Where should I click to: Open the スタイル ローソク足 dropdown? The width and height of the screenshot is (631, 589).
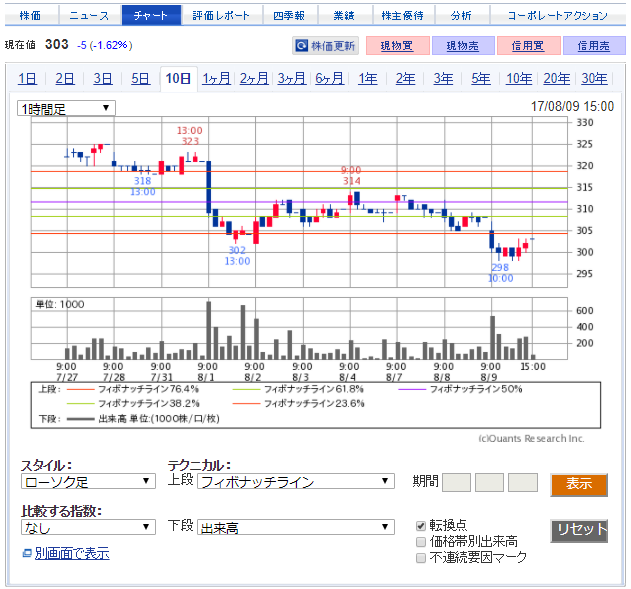[88, 481]
